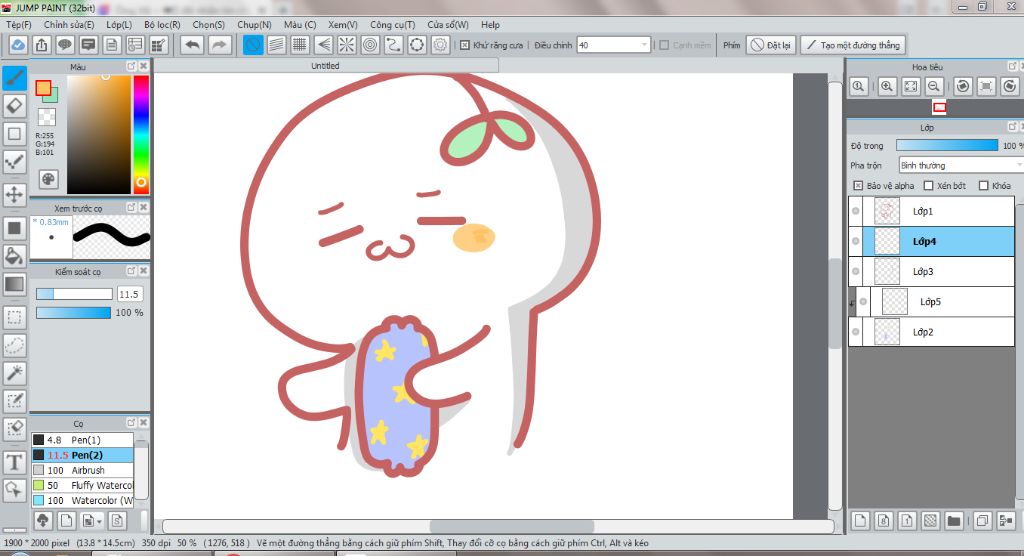
Task: Zoom out on navigator panel
Action: [934, 86]
